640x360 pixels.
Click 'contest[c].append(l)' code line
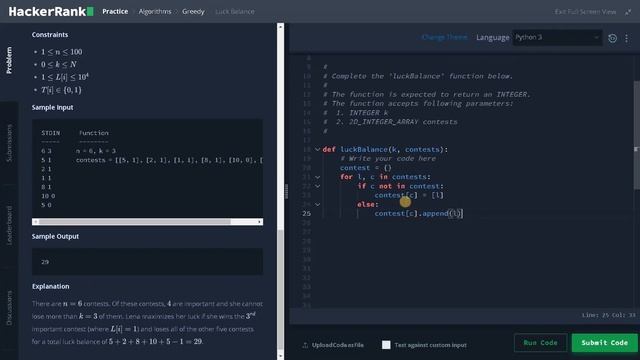point(419,213)
